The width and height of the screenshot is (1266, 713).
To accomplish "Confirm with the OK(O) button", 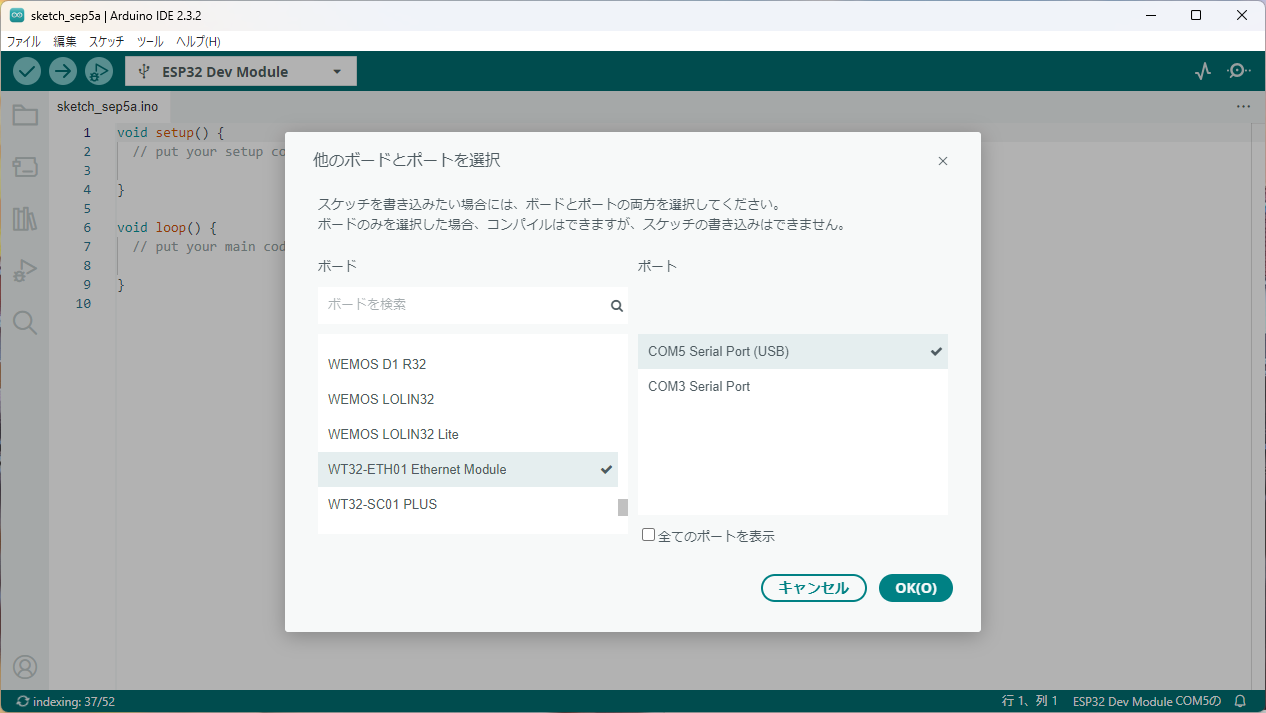I will [x=916, y=588].
